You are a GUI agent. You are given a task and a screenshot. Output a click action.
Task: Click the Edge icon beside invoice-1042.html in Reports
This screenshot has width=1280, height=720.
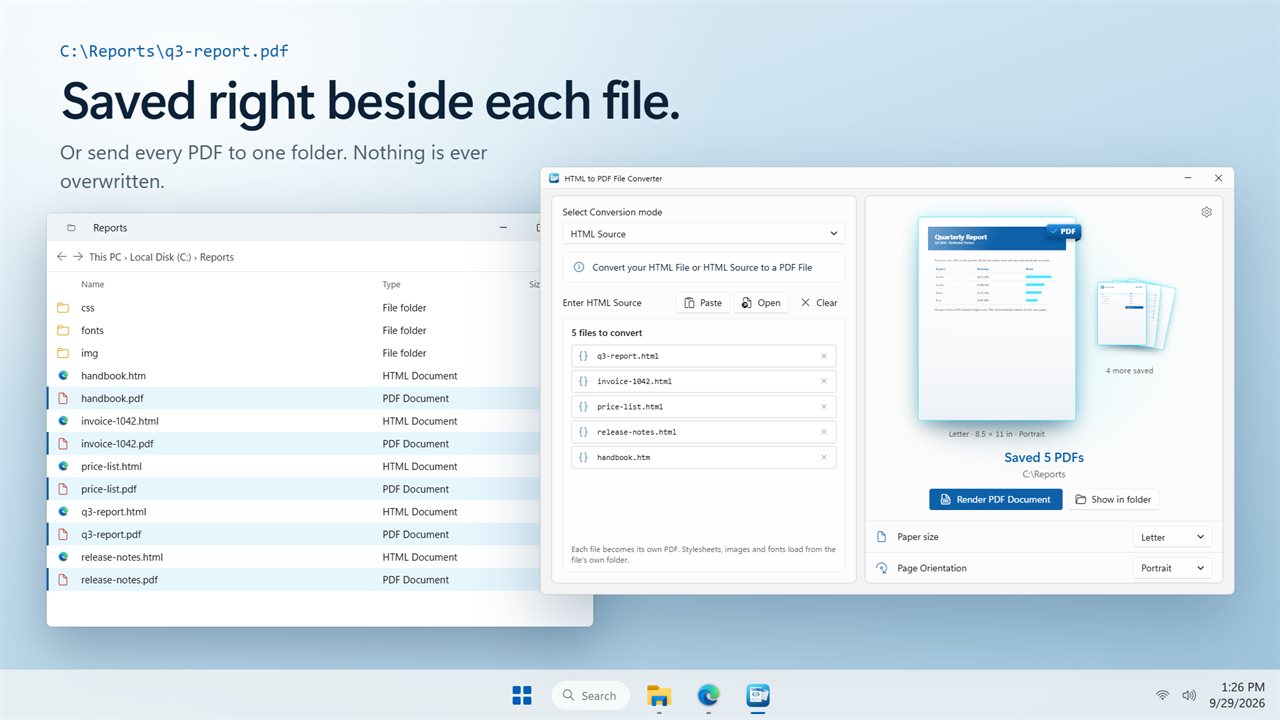pos(63,421)
